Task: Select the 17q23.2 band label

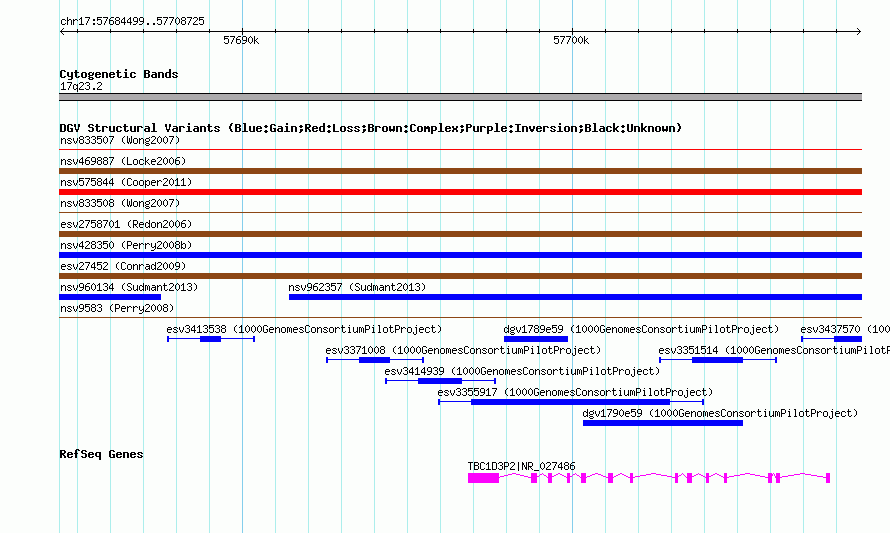Action: (81, 86)
